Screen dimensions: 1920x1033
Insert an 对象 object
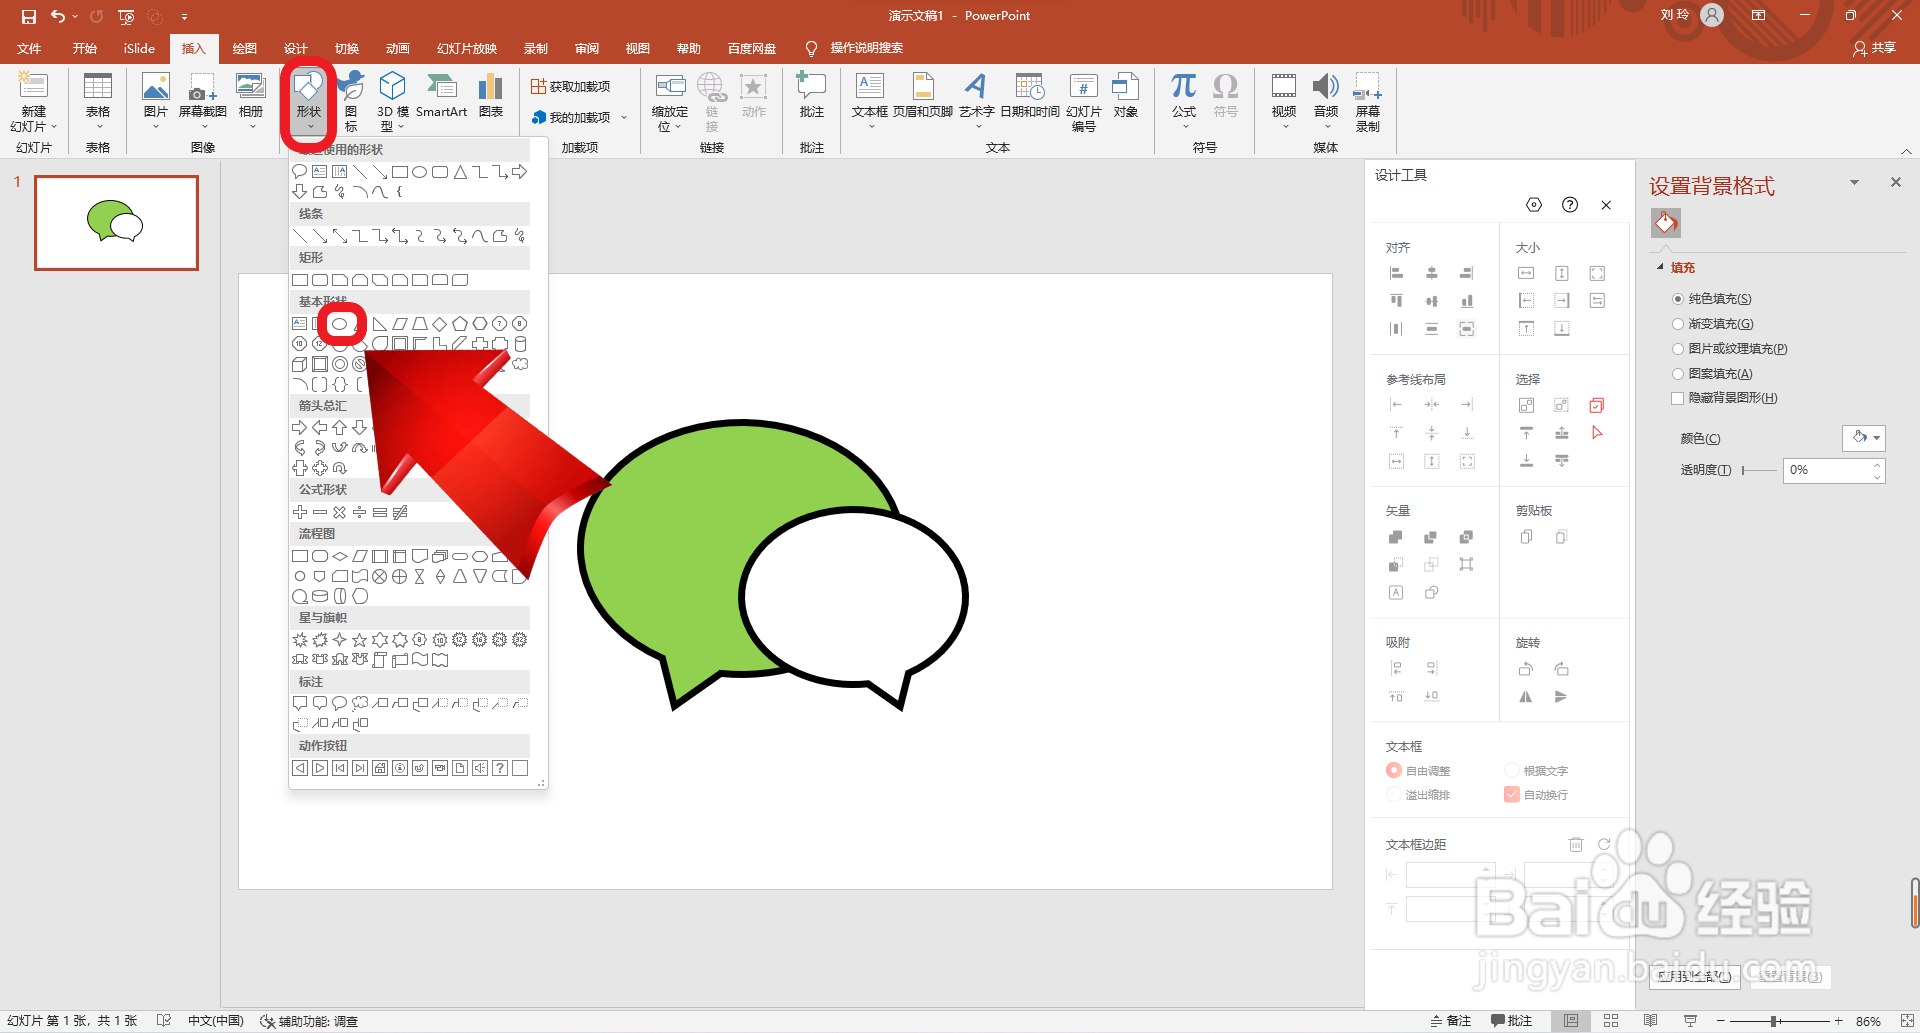pos(1126,96)
